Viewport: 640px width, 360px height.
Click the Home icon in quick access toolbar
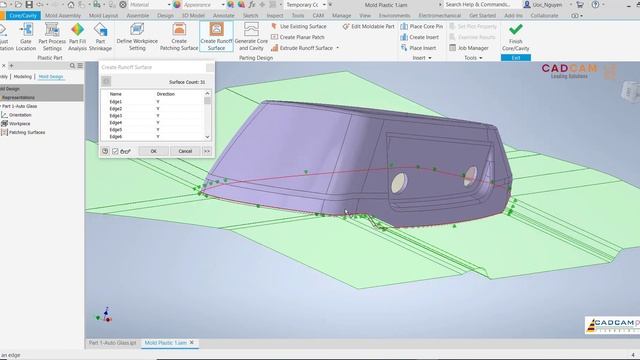71,4
